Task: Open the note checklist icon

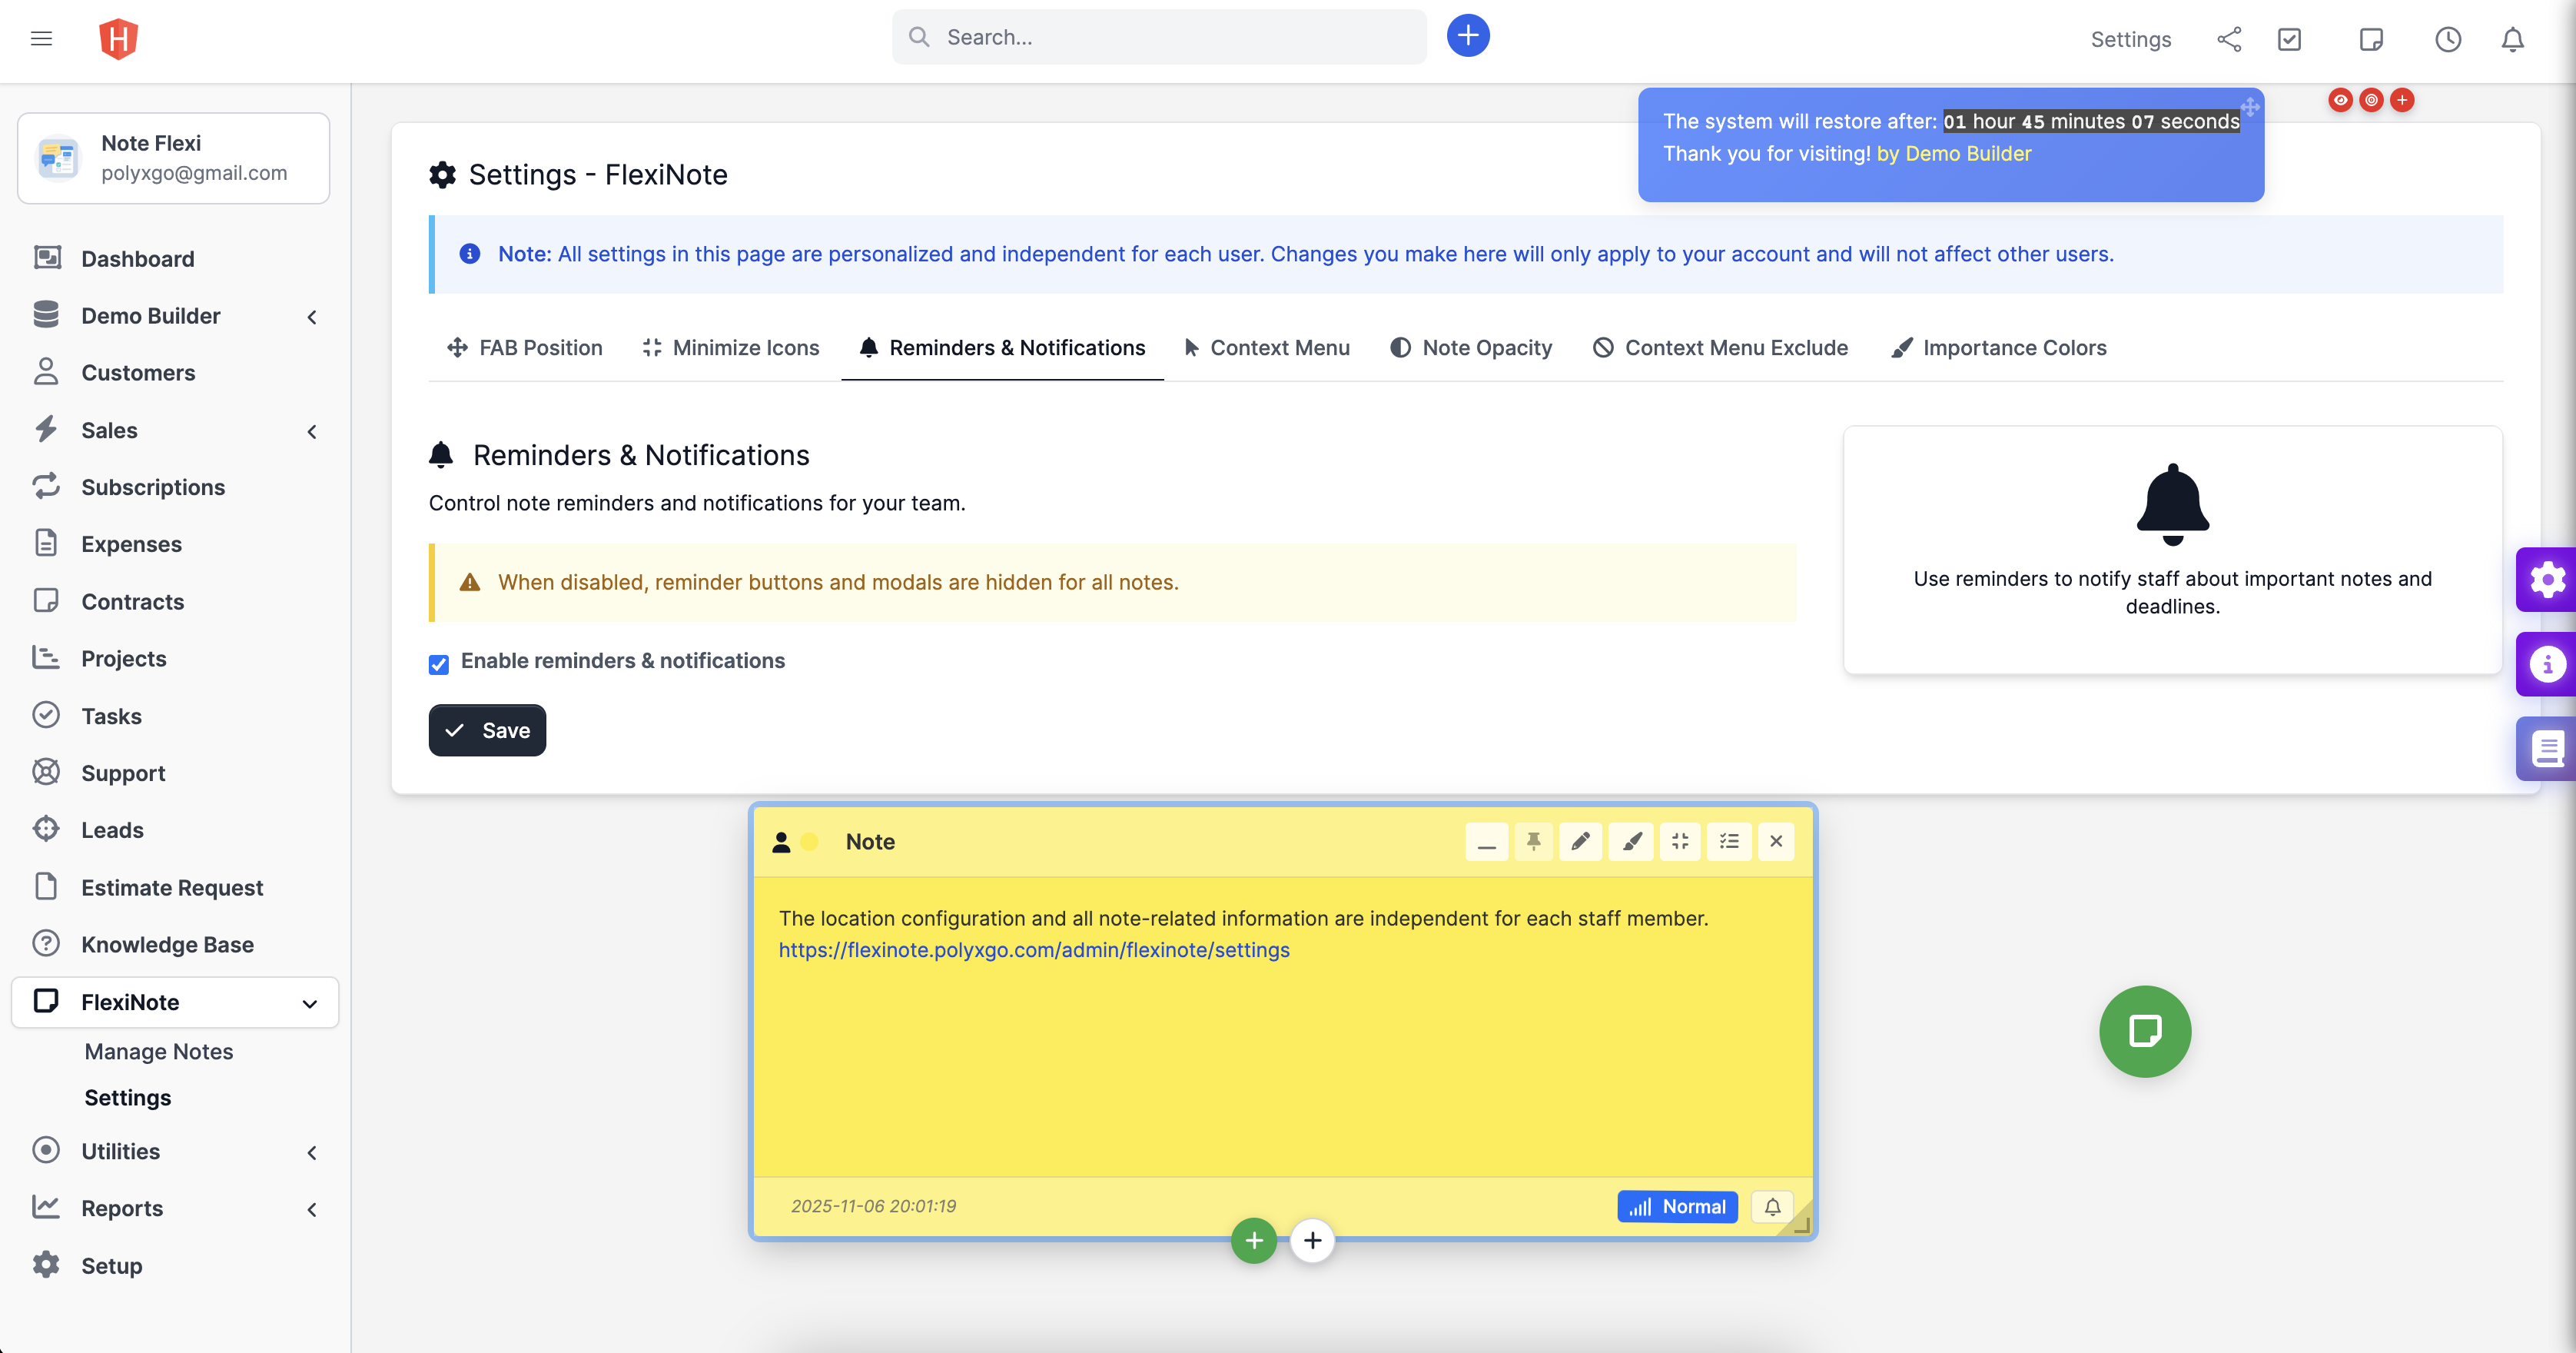Action: 1729,842
